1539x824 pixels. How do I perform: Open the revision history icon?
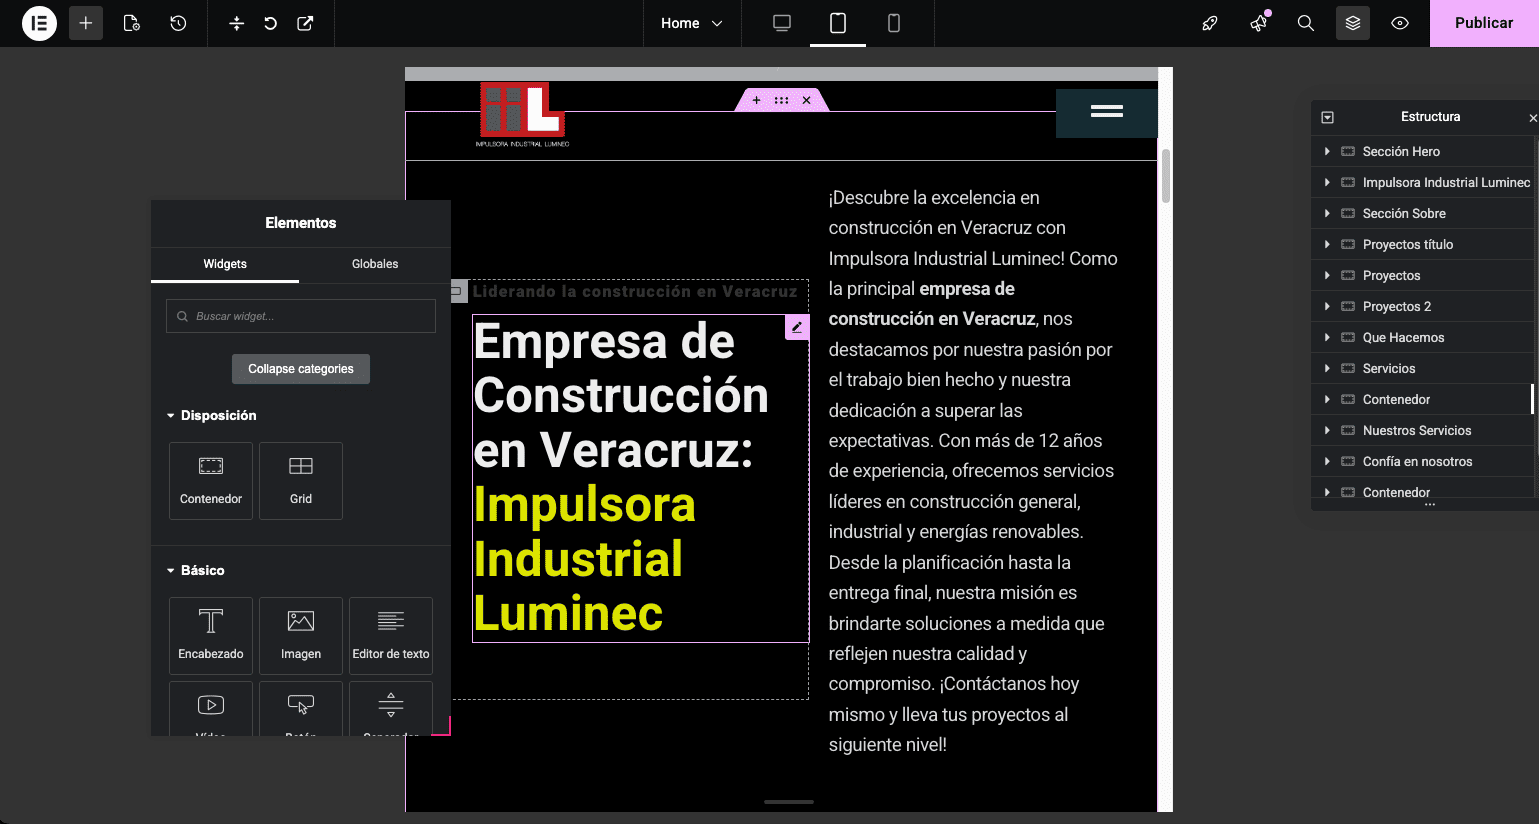coord(178,23)
